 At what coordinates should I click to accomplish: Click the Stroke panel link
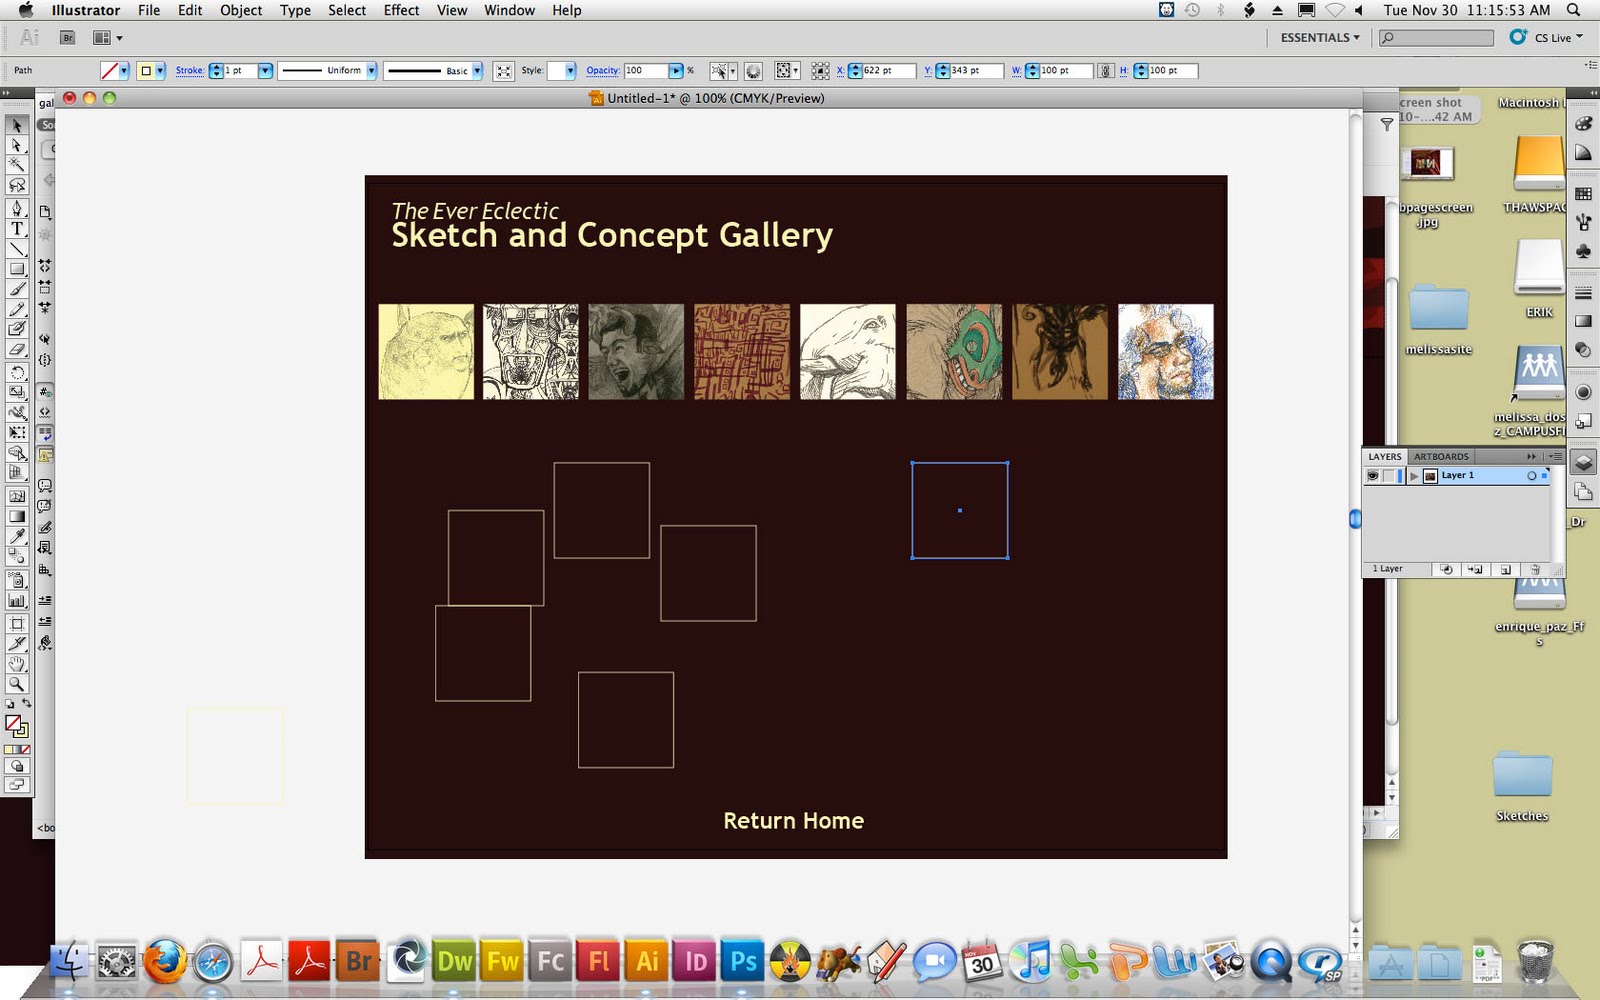(x=189, y=71)
